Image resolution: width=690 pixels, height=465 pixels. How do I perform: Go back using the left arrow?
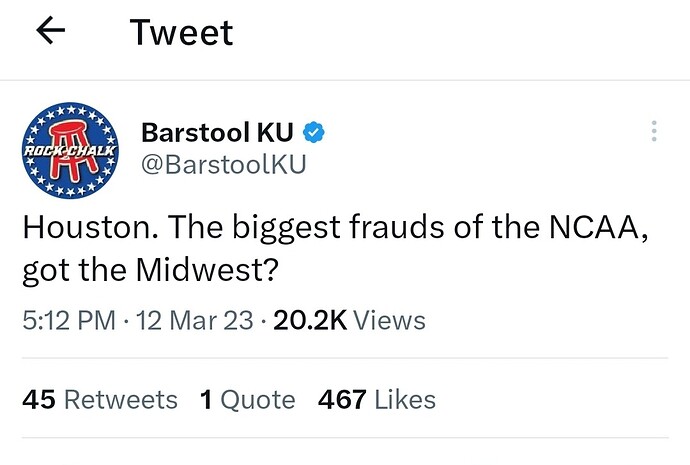(51, 30)
